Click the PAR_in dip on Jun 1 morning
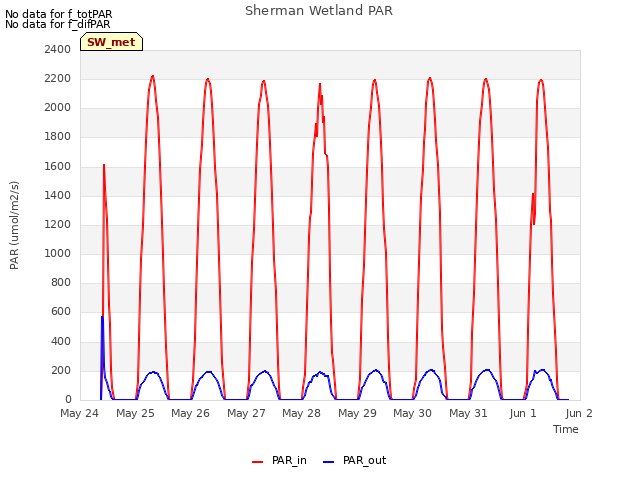 (x=534, y=224)
